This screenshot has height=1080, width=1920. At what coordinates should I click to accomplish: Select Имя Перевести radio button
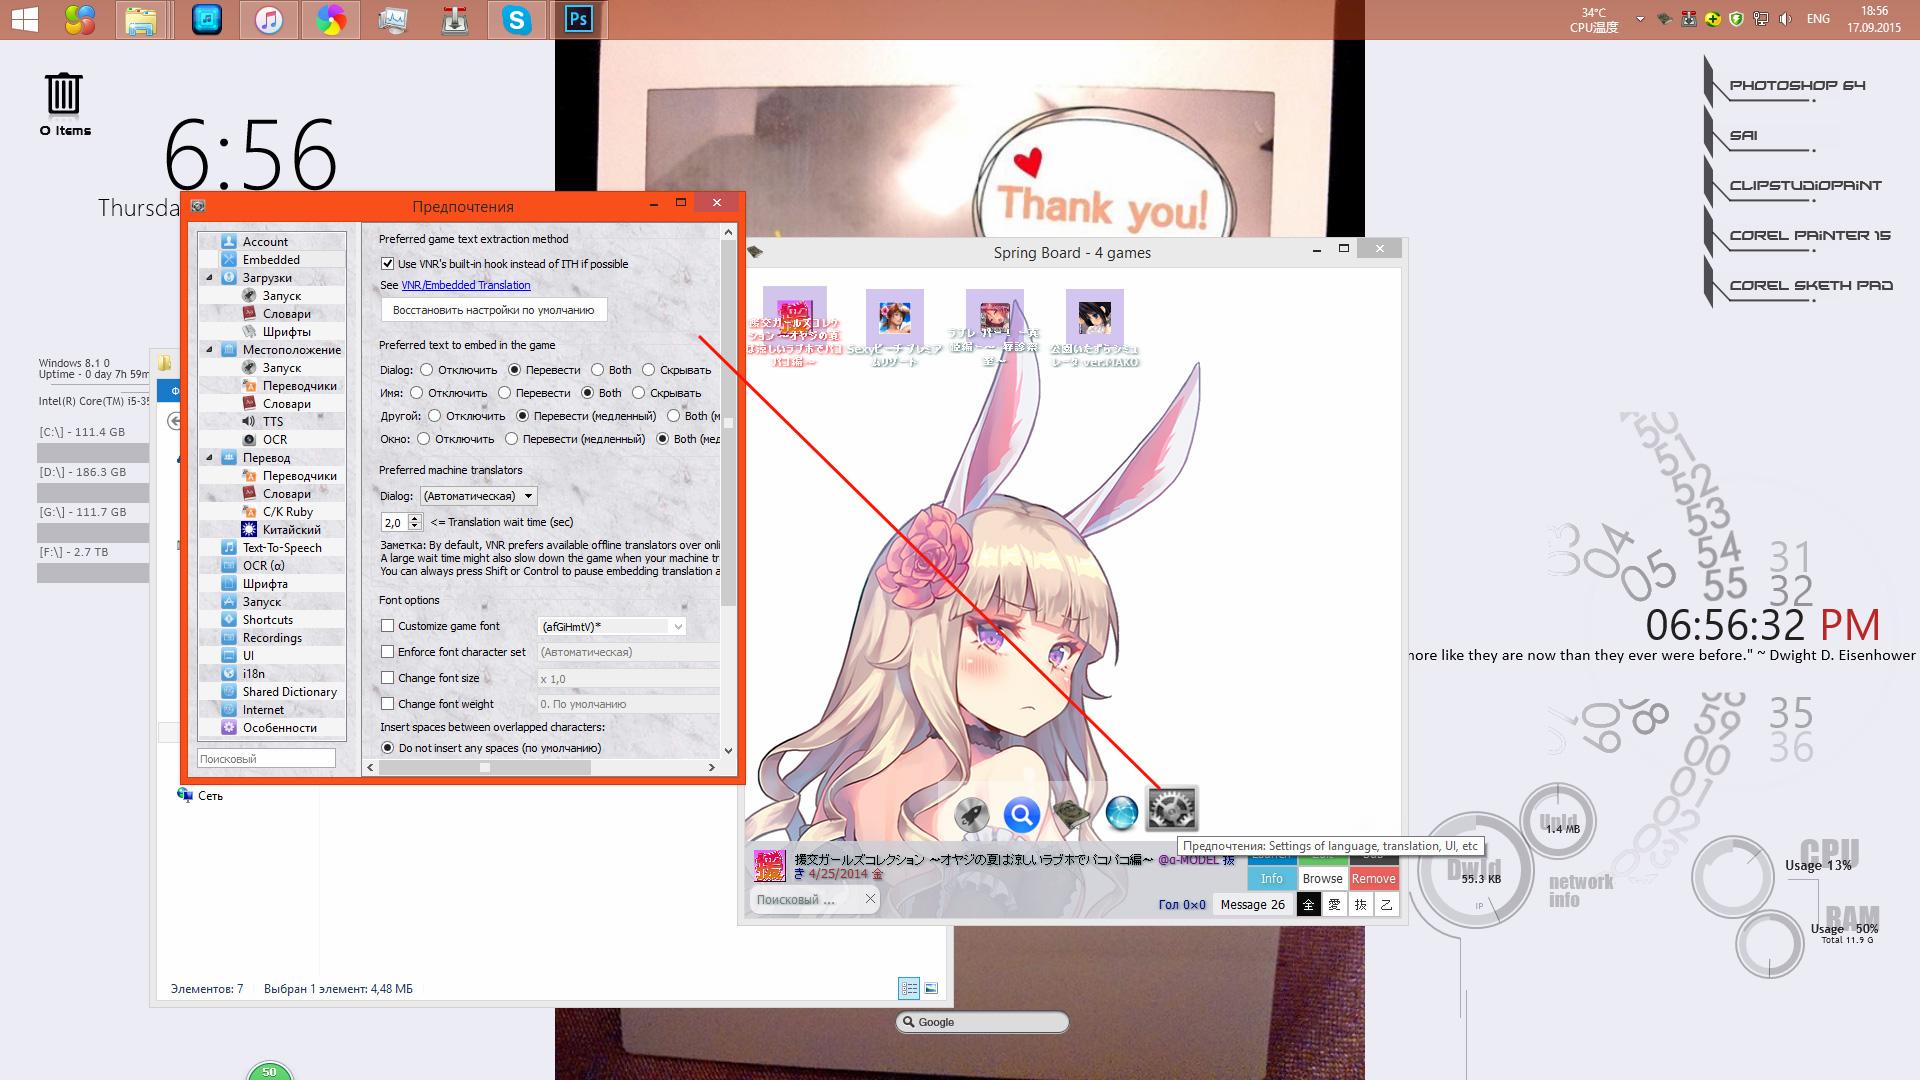pyautogui.click(x=504, y=393)
